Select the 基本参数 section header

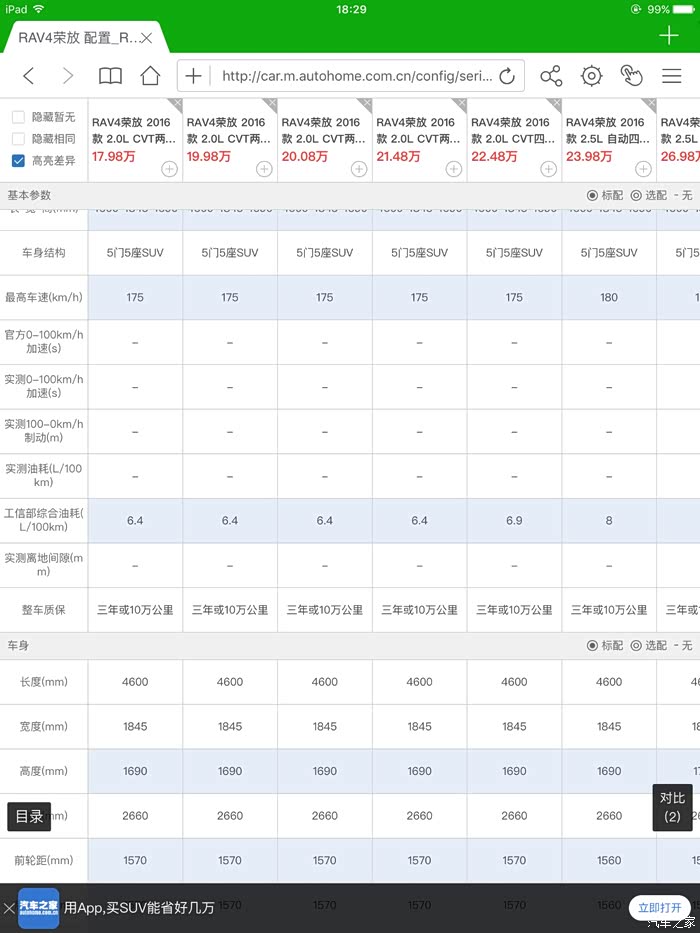click(29, 195)
